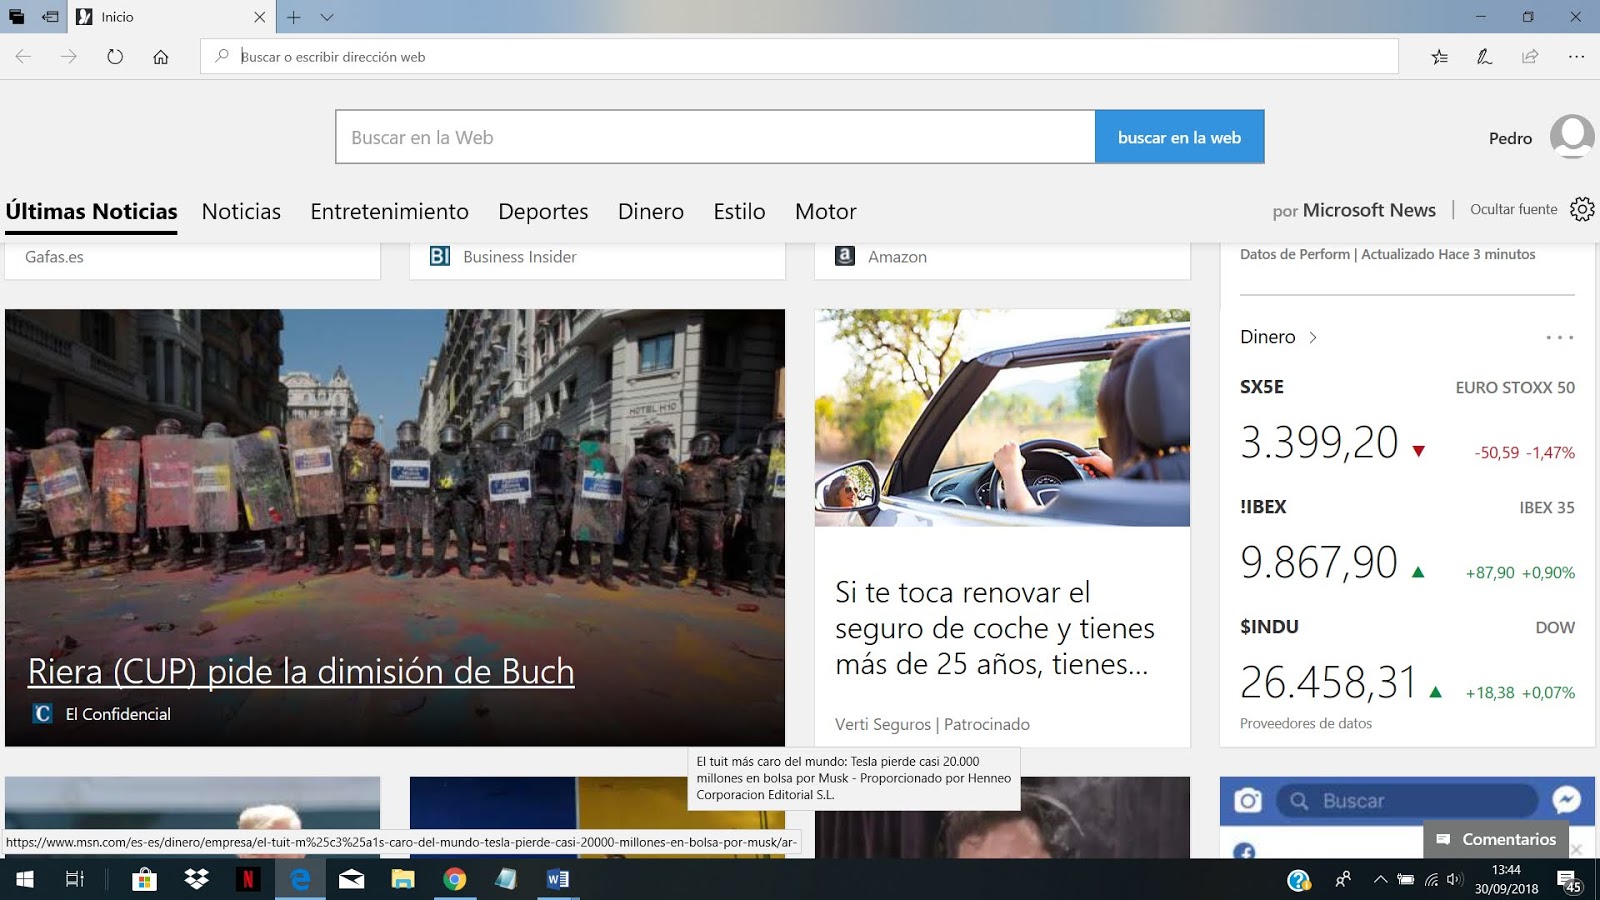Show hidden system tray icons
This screenshot has width=1600, height=900.
click(x=1380, y=879)
